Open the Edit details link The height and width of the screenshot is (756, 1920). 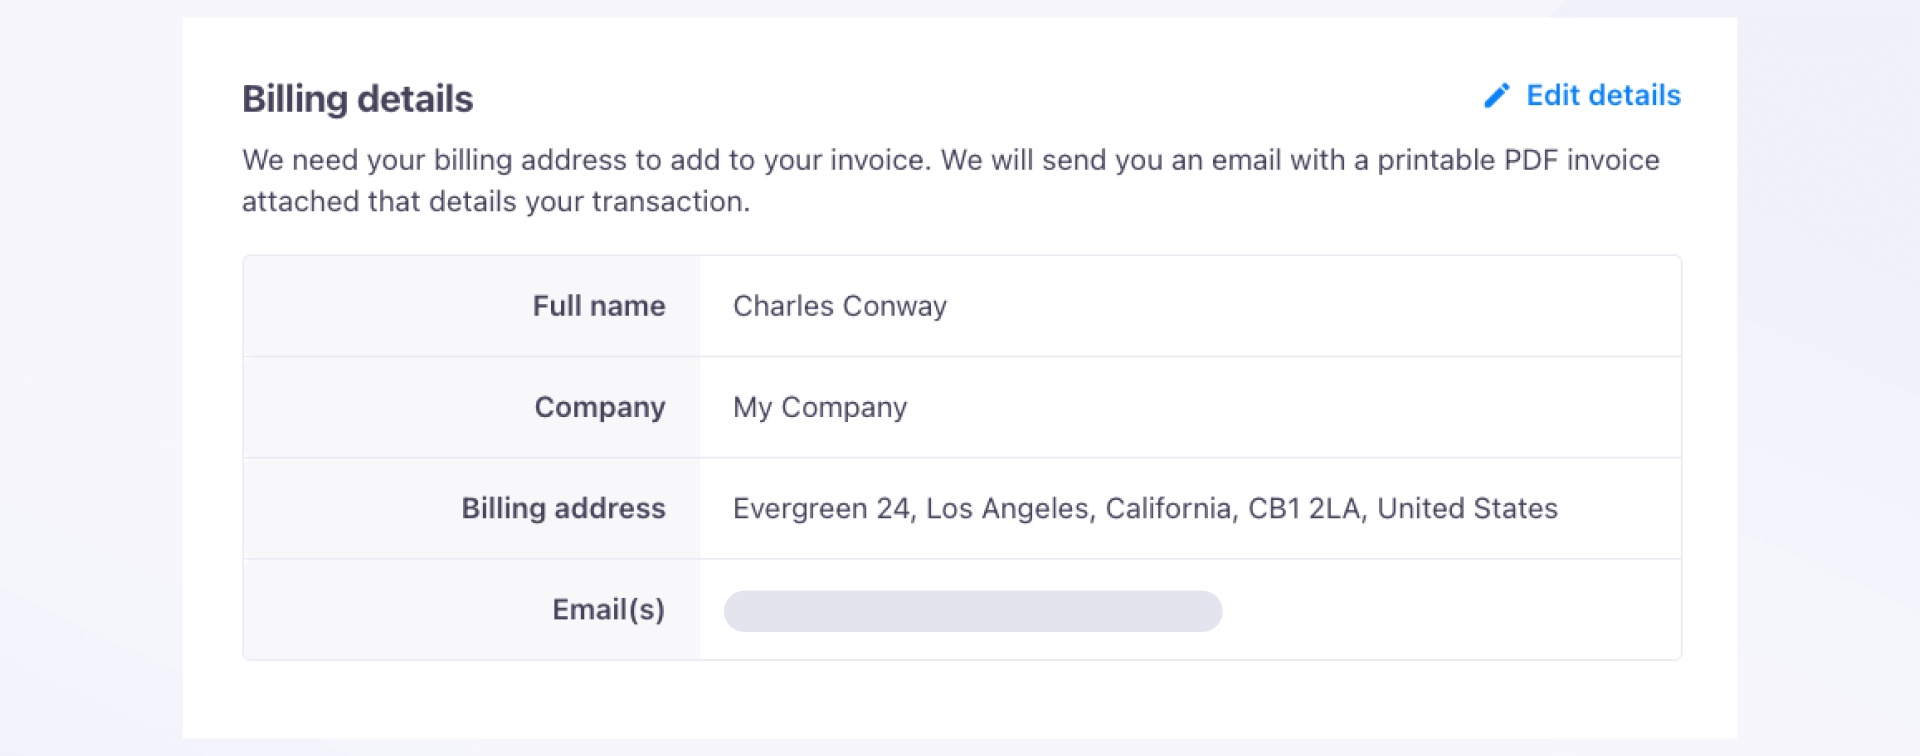click(x=1602, y=96)
